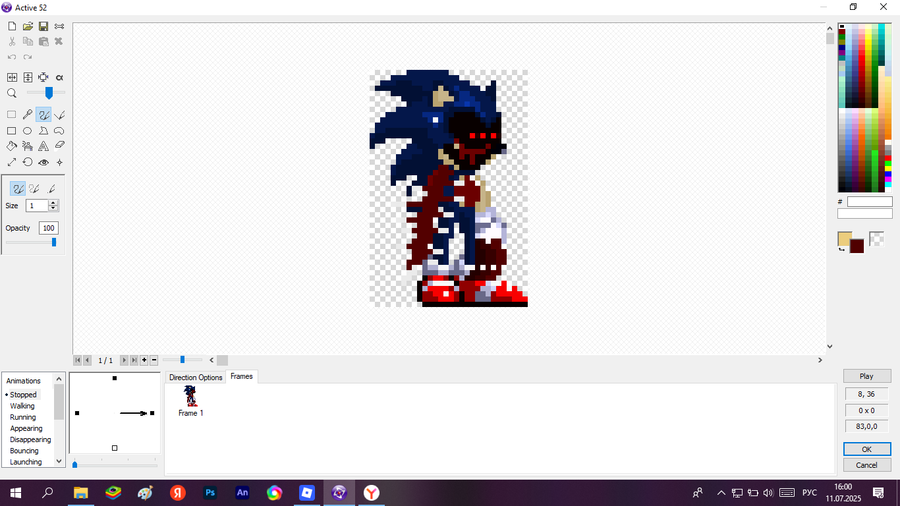Select Frame 1 thumbnail
The height and width of the screenshot is (506, 900).
click(191, 400)
